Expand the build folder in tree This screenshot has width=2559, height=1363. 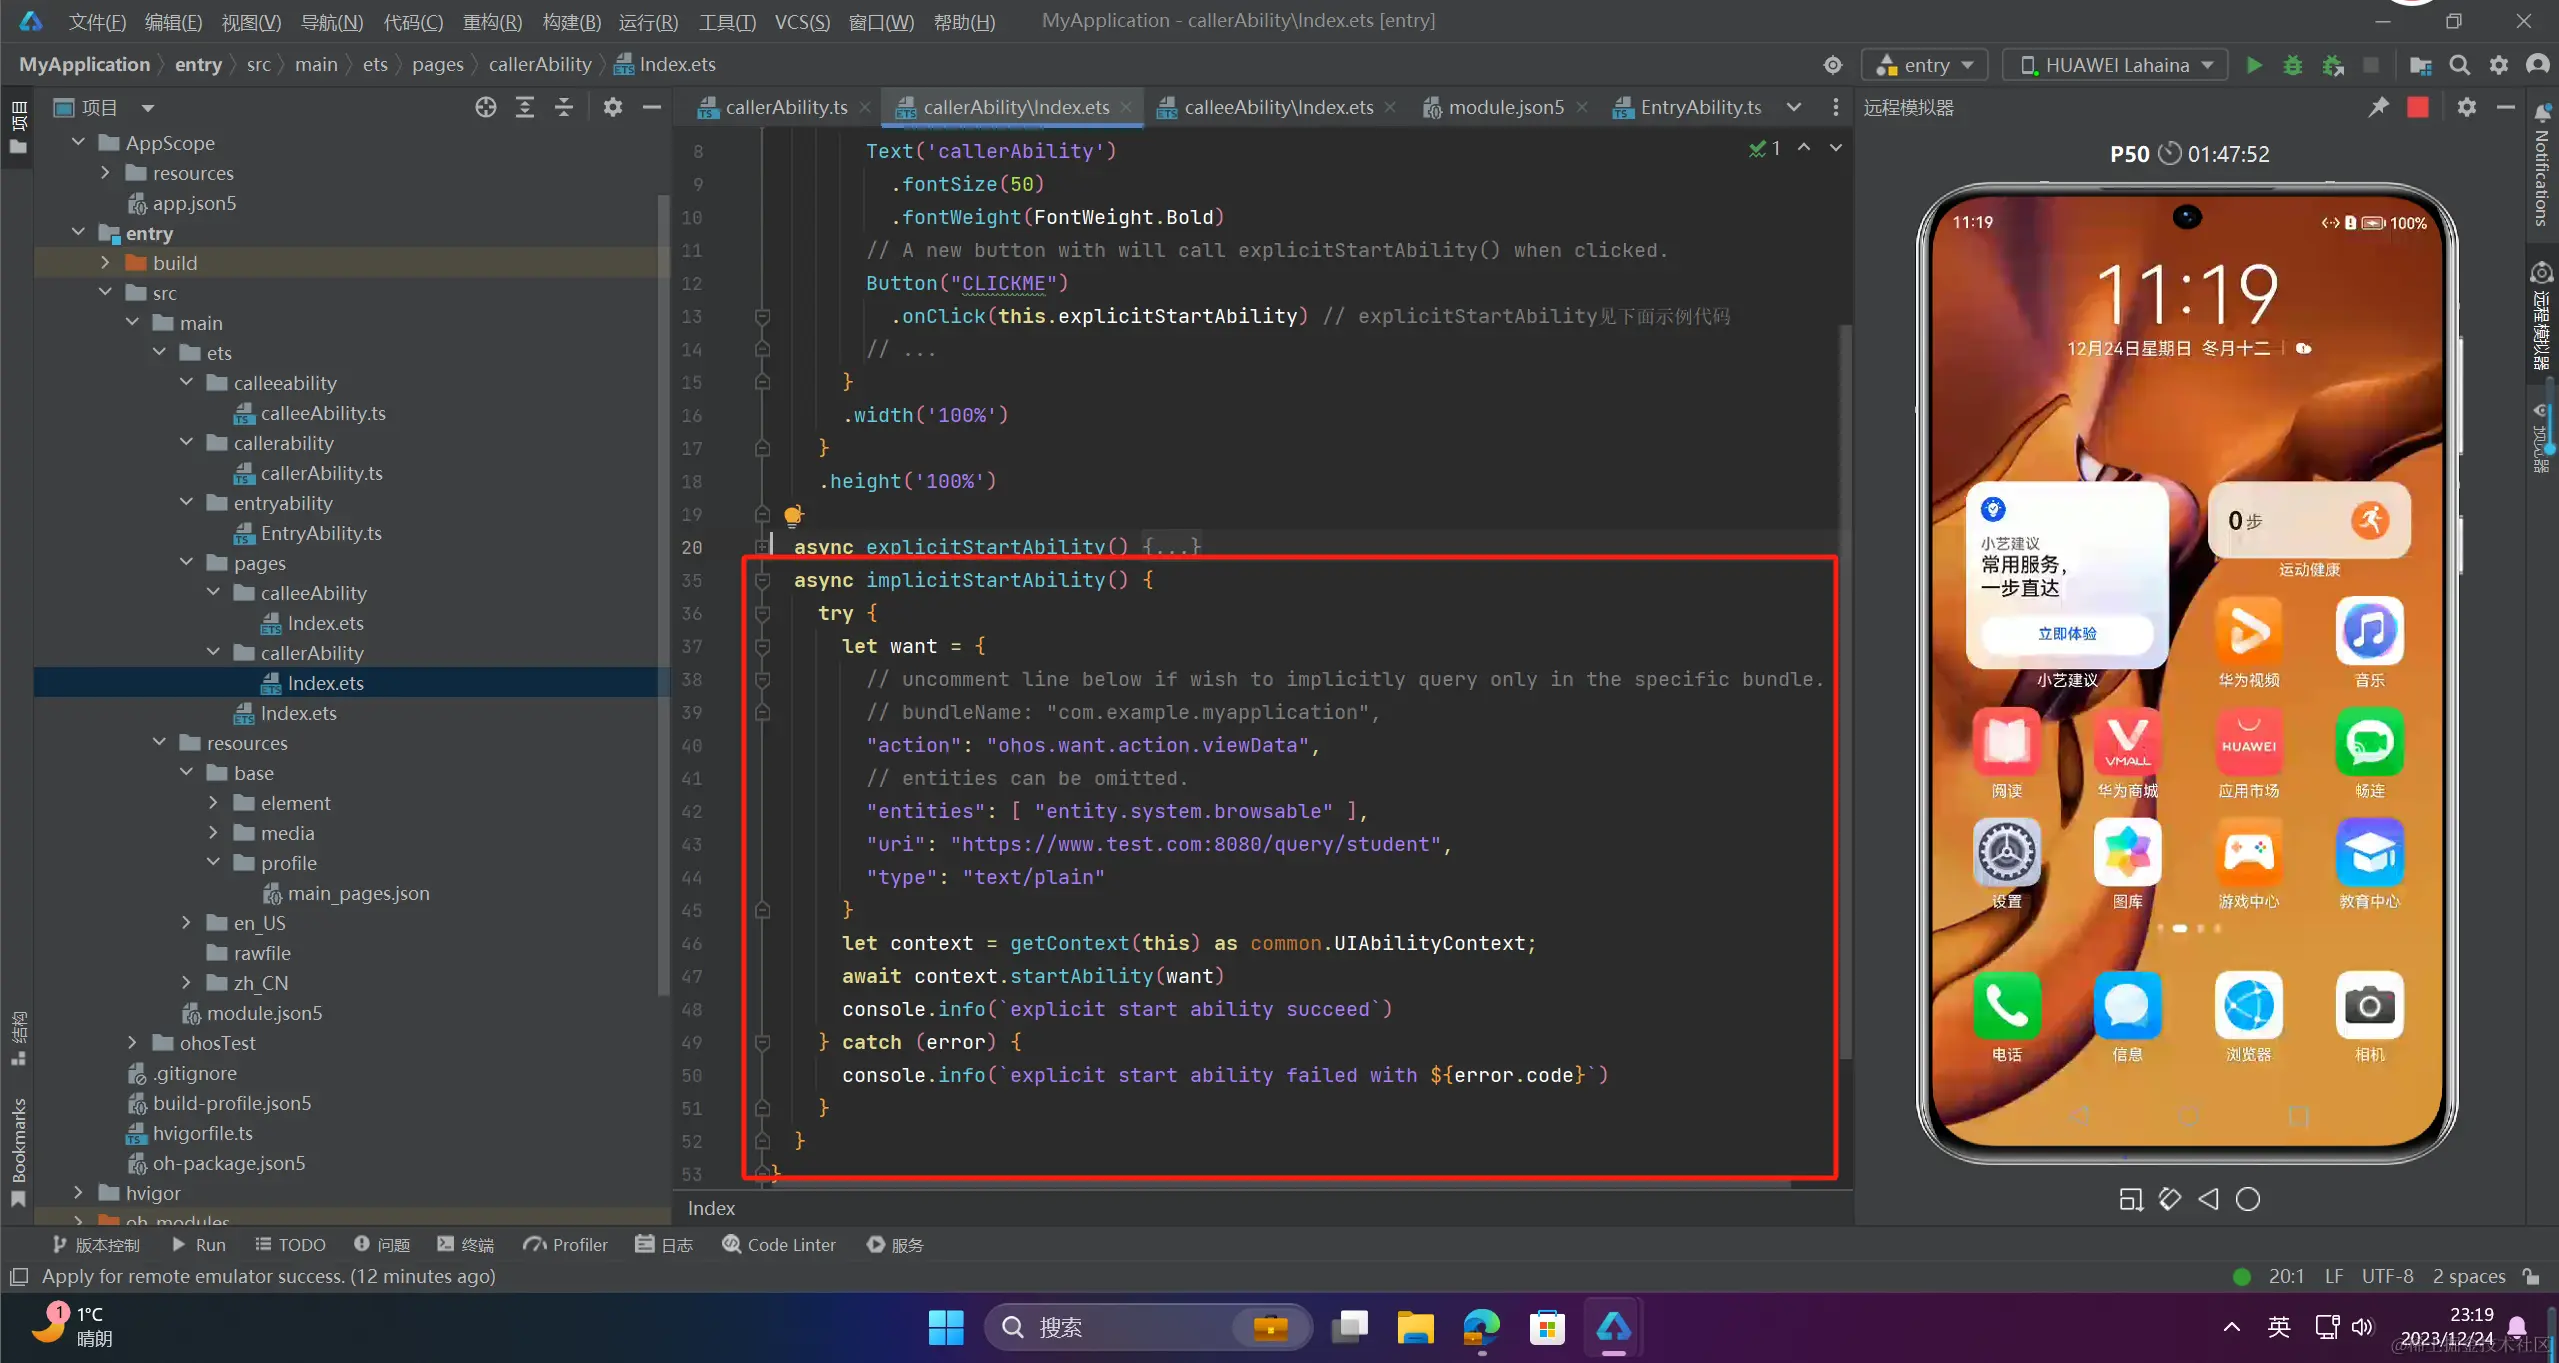[x=105, y=262]
